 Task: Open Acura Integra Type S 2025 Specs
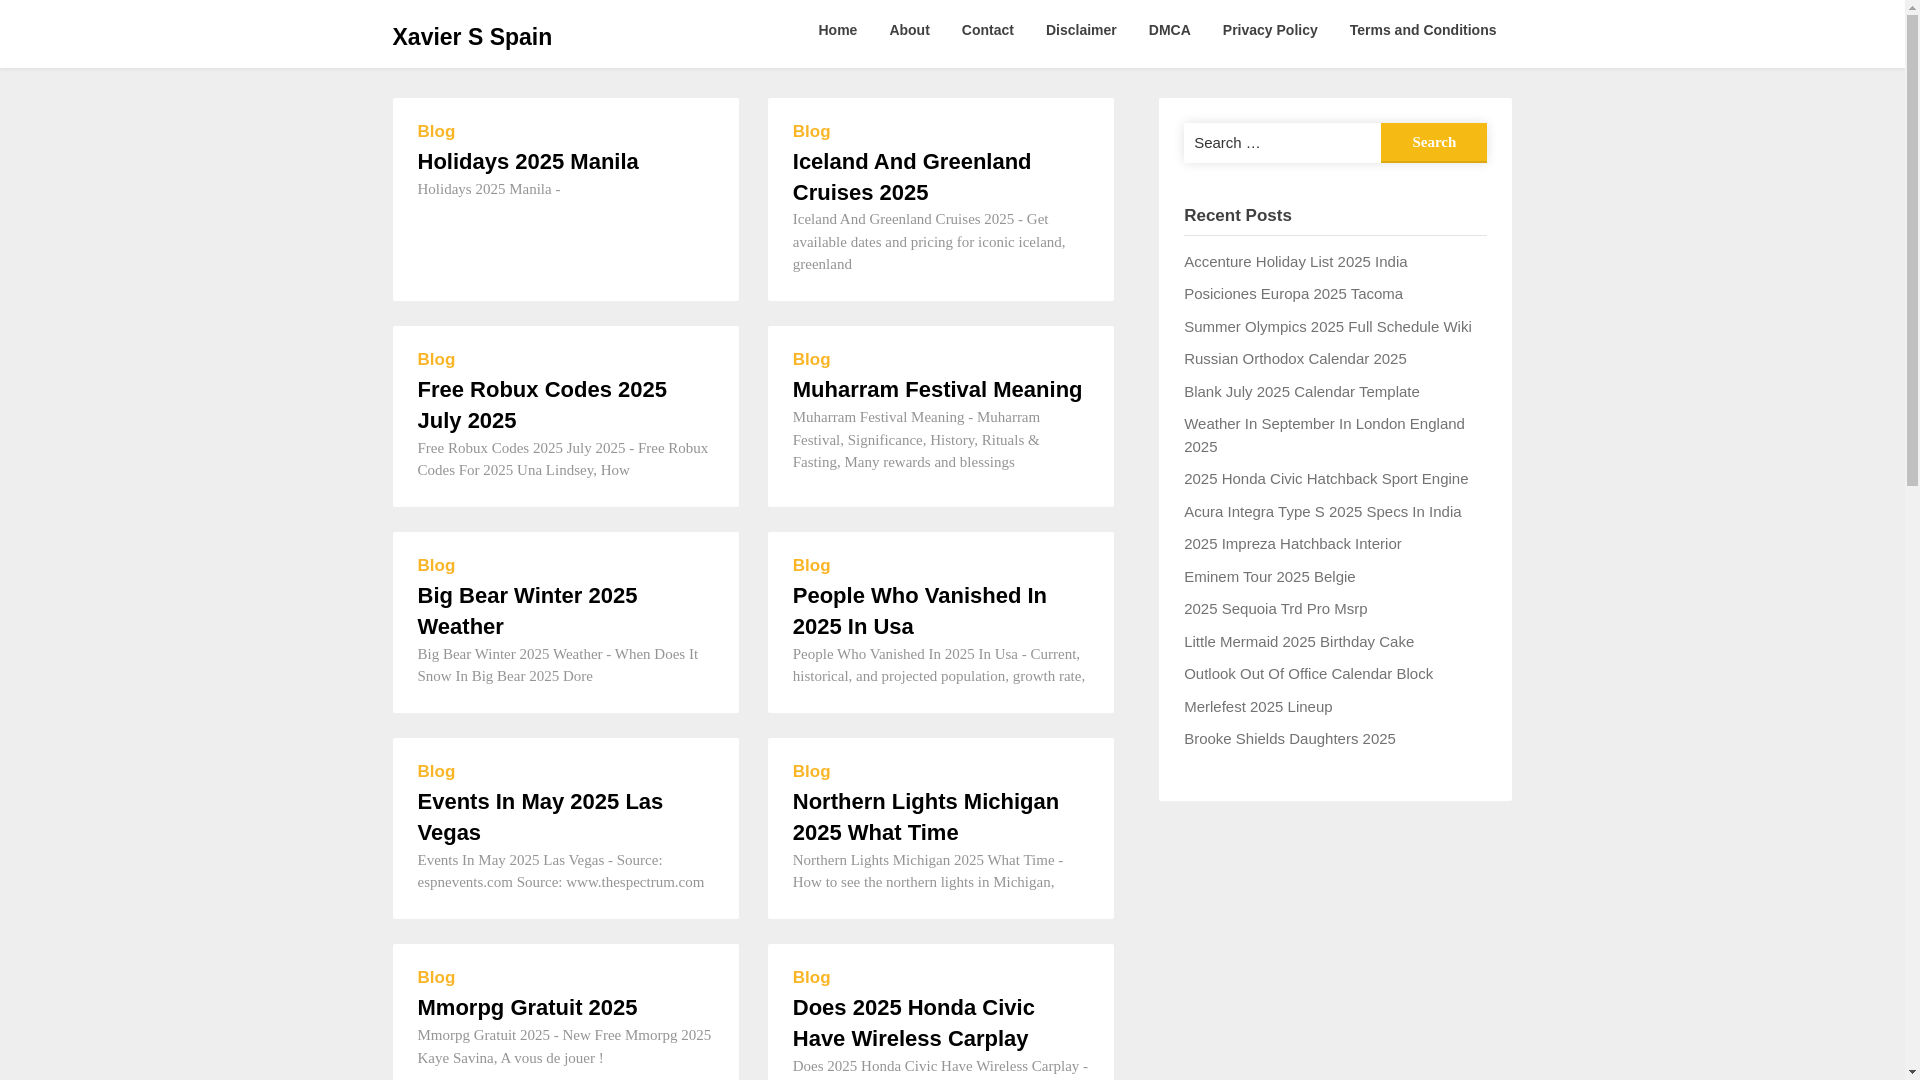click(1322, 511)
